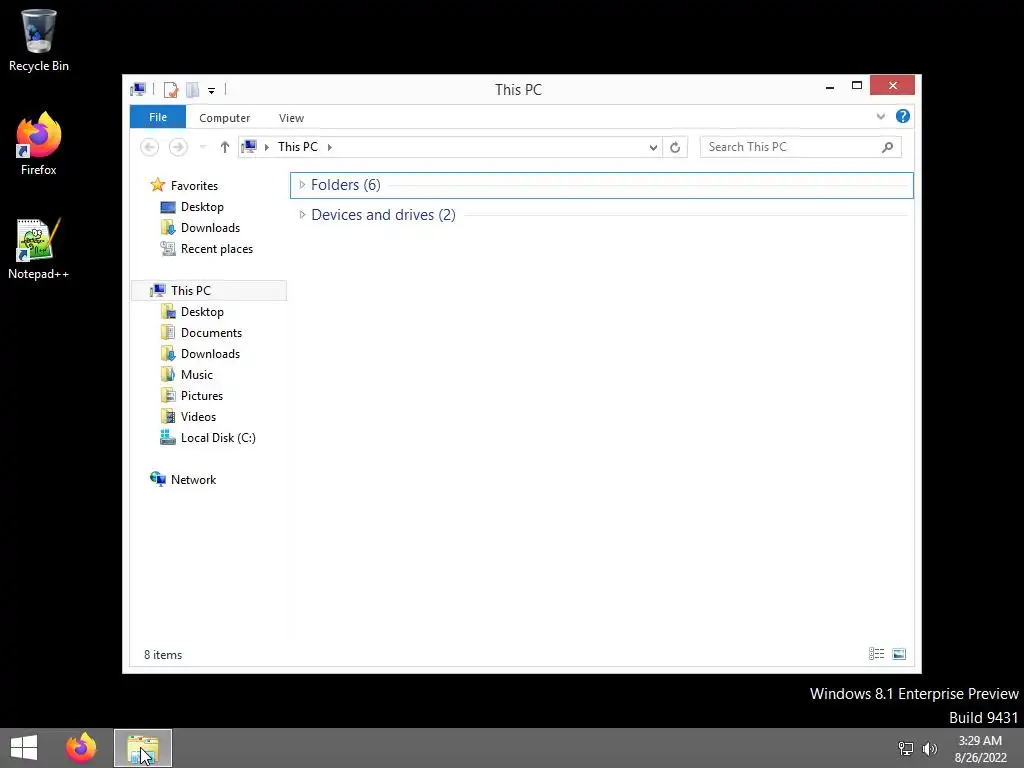Click the This PC window system icon
Viewport: 1024px width, 768px height.
coord(138,89)
